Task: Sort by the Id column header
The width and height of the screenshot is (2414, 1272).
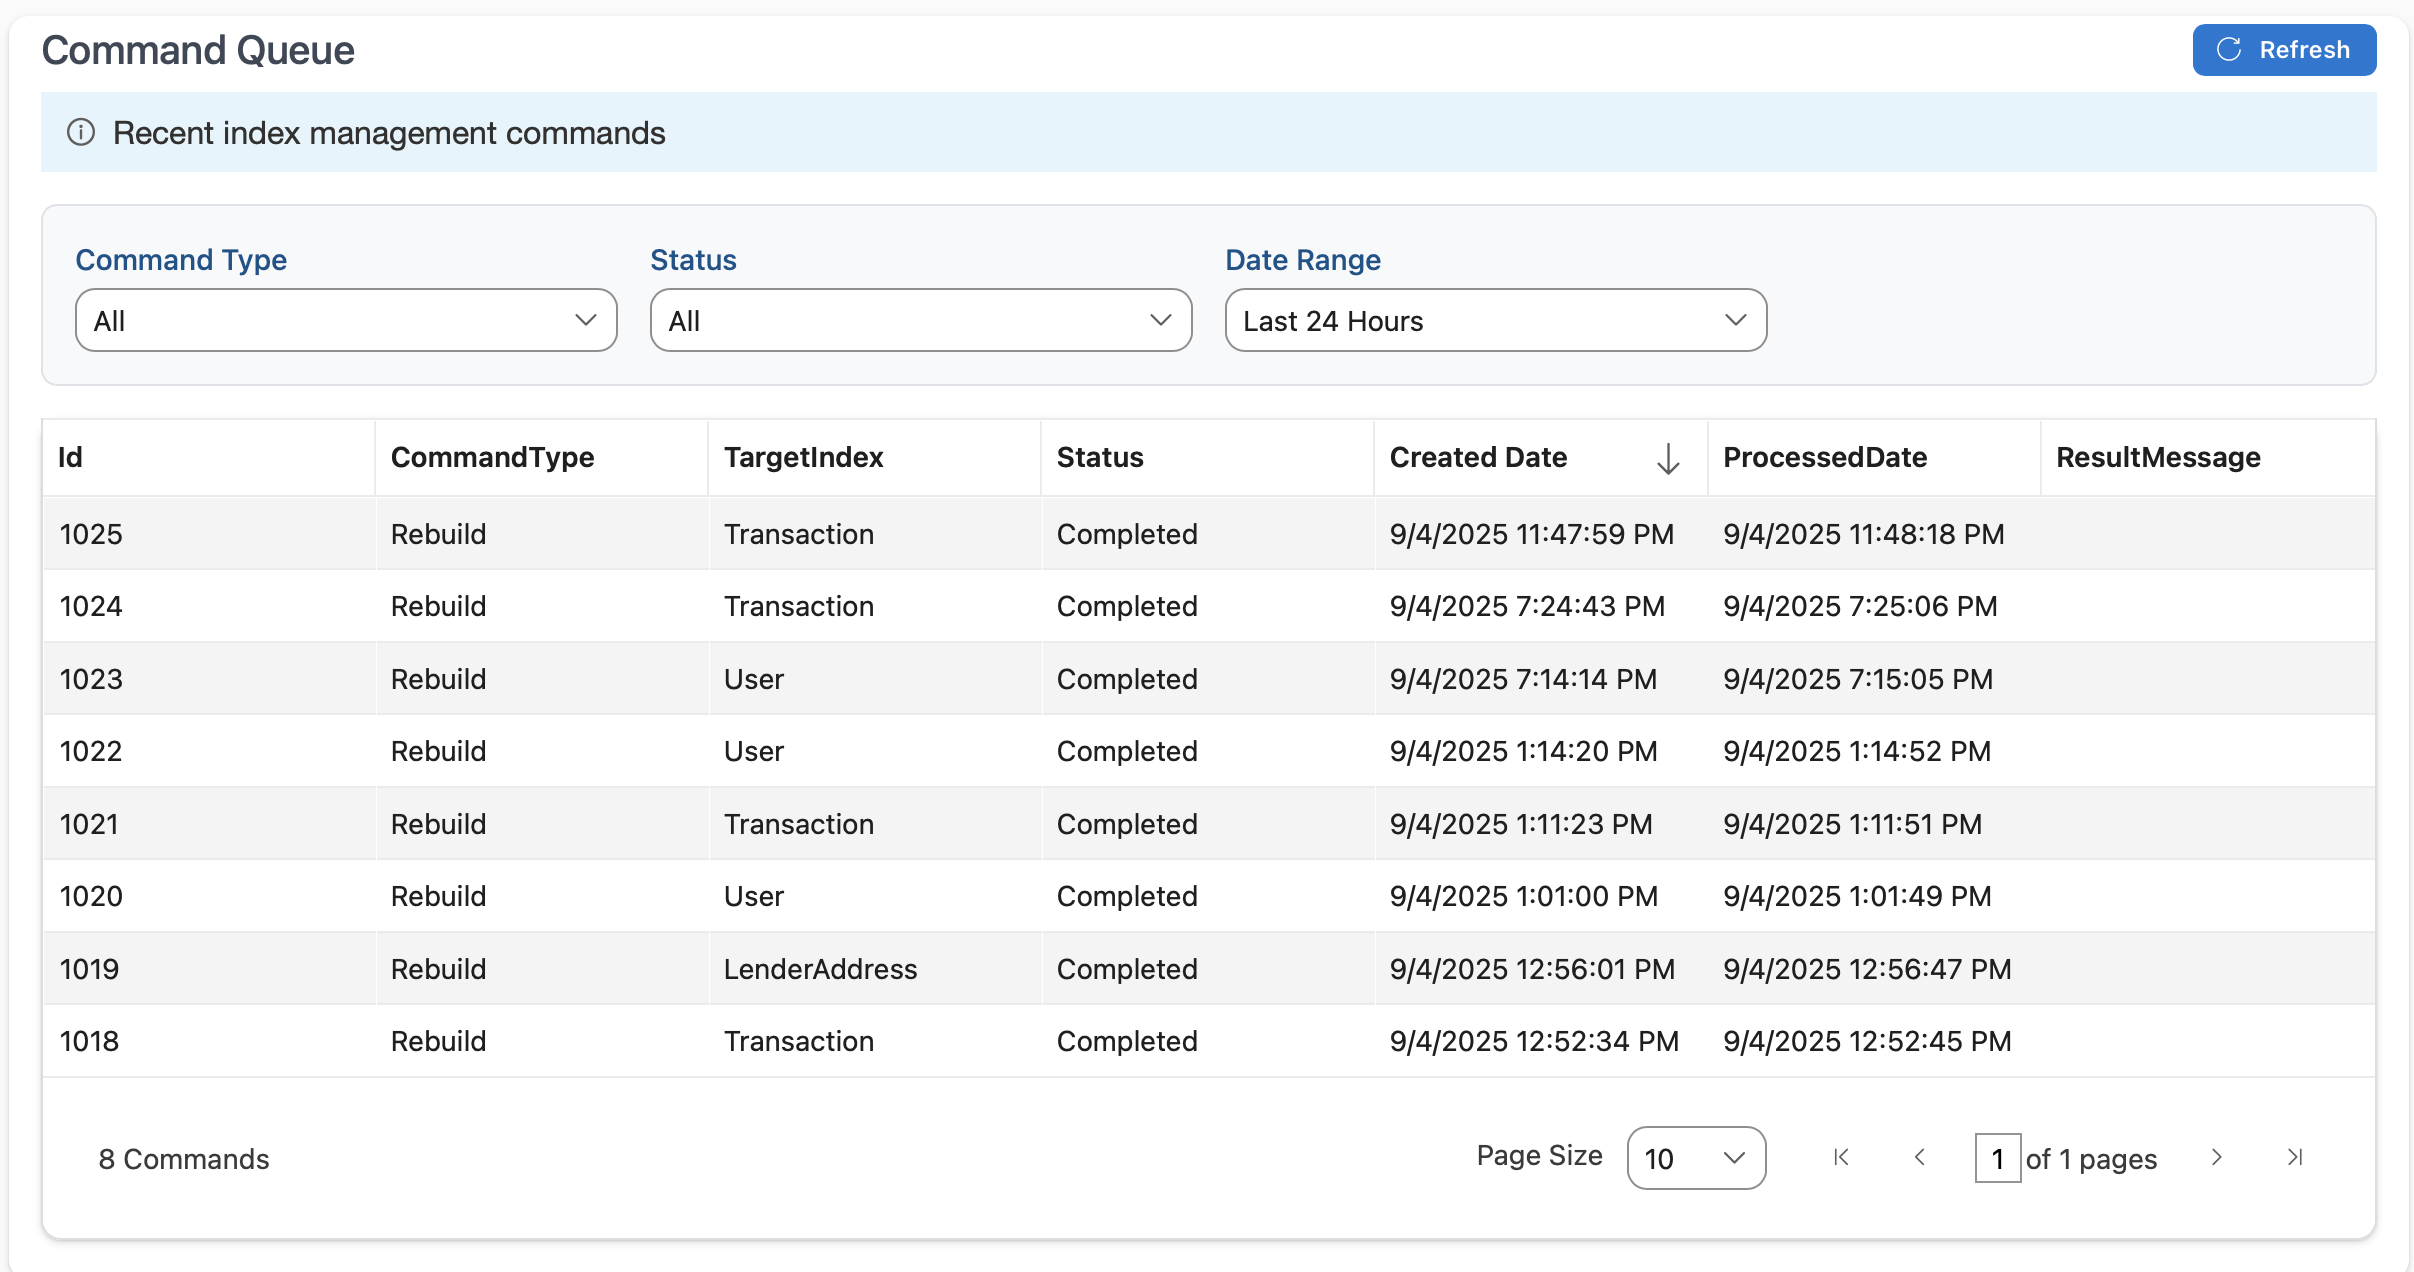Action: point(70,457)
